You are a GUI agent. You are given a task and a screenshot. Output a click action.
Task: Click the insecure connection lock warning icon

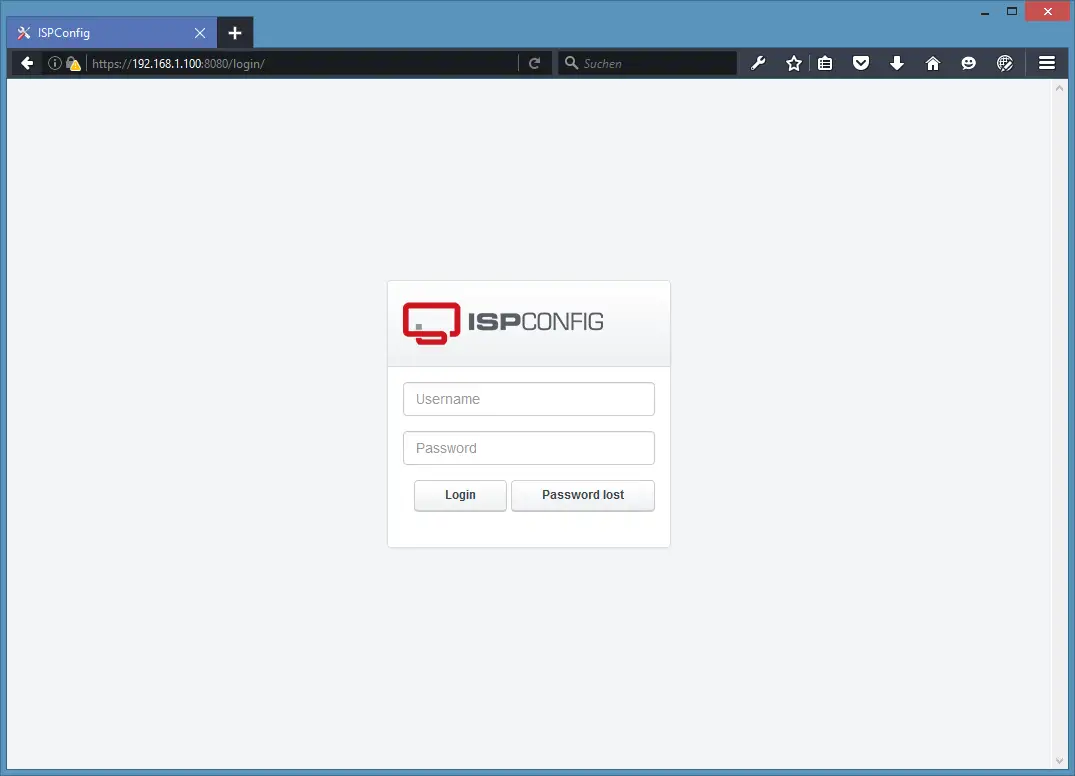pos(73,64)
